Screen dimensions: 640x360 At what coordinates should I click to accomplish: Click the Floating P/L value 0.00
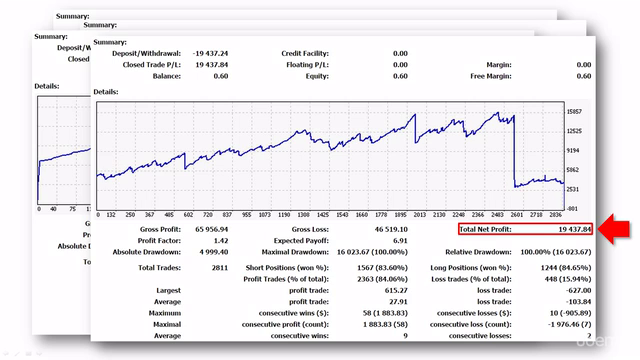coord(400,65)
